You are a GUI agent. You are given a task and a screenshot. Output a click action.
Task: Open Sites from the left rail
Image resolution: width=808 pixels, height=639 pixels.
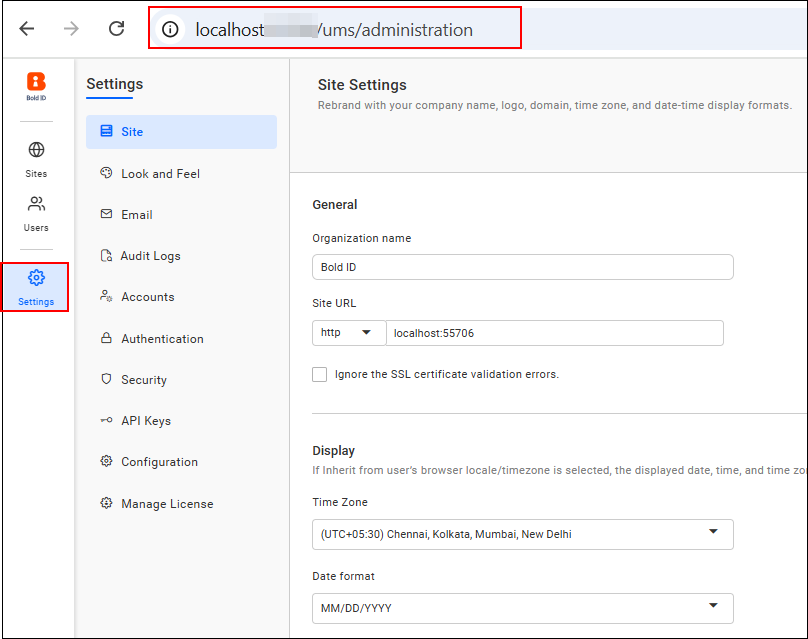coord(36,159)
